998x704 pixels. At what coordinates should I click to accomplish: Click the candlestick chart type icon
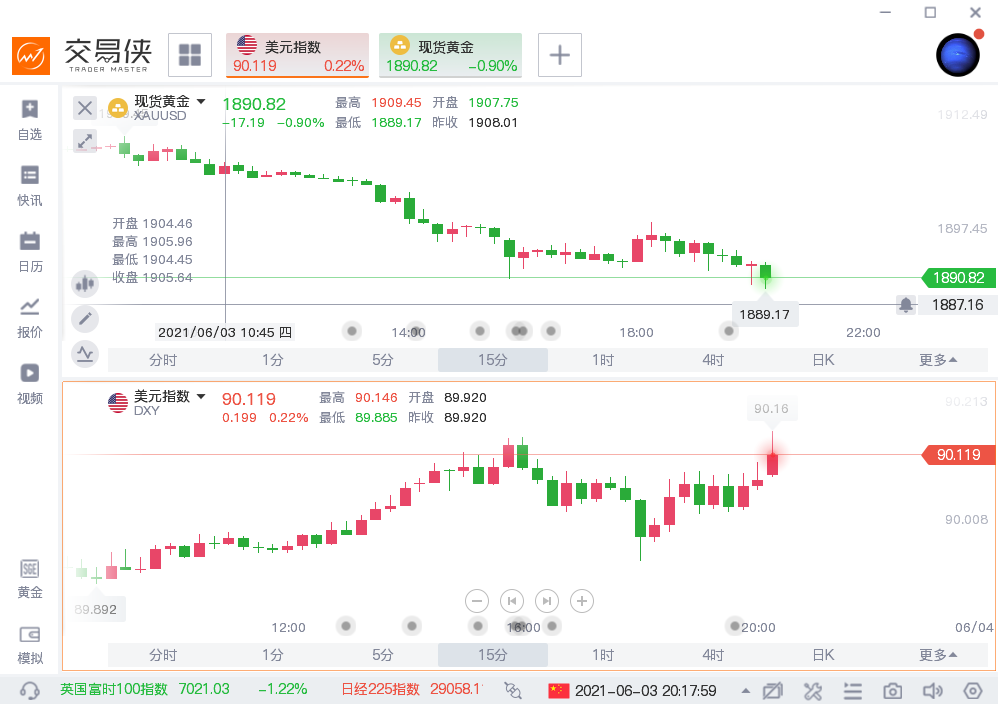tap(85, 284)
